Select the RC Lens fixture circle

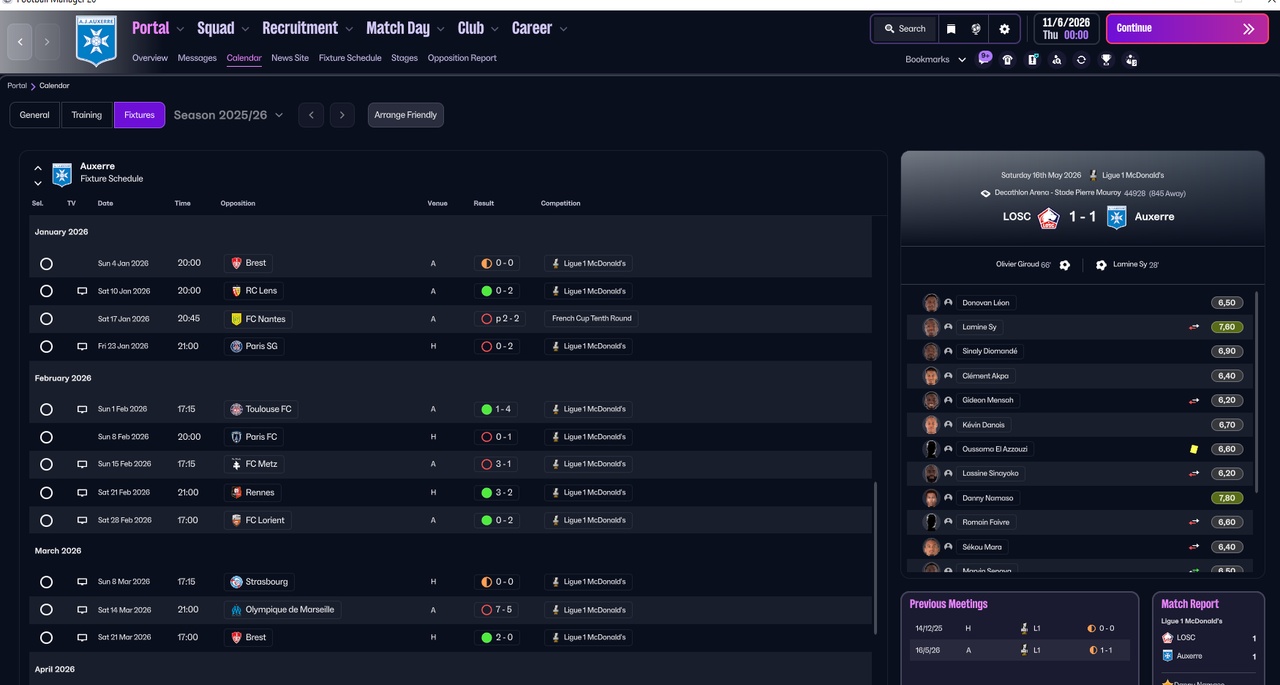click(x=46, y=291)
